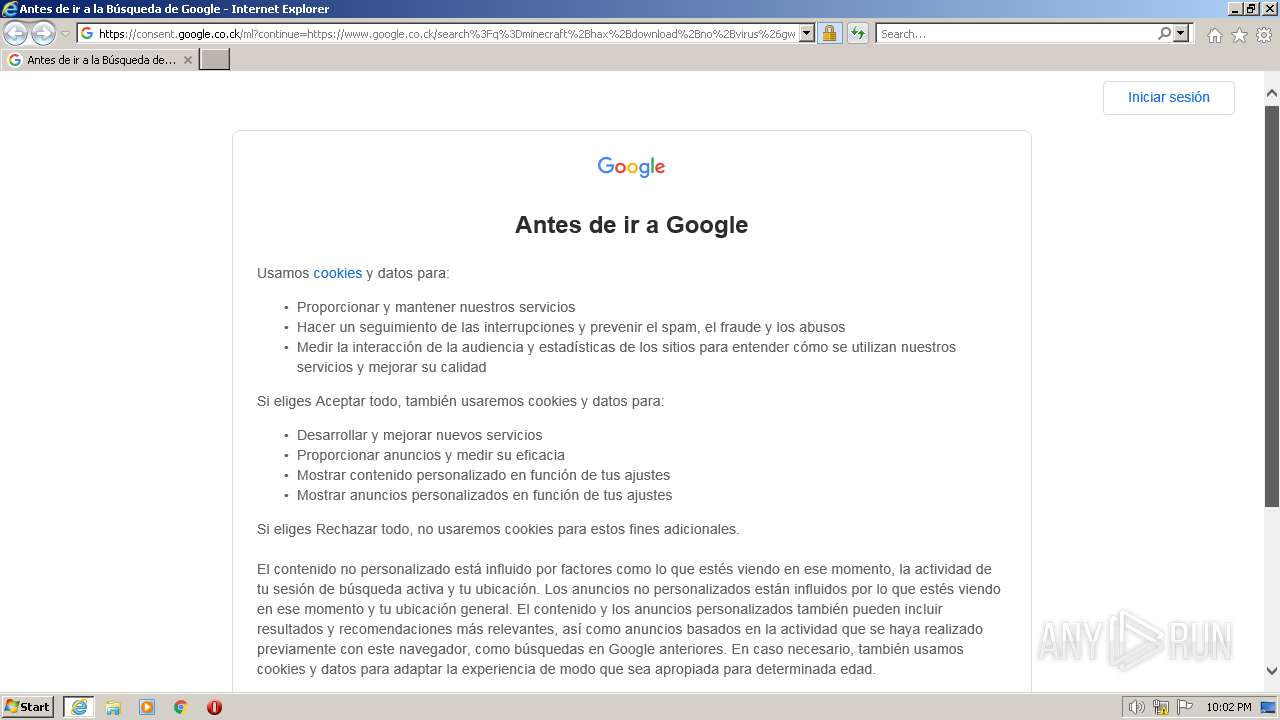Screen dimensions: 1280x720
Task: Open a new tab button
Action: [x=215, y=60]
